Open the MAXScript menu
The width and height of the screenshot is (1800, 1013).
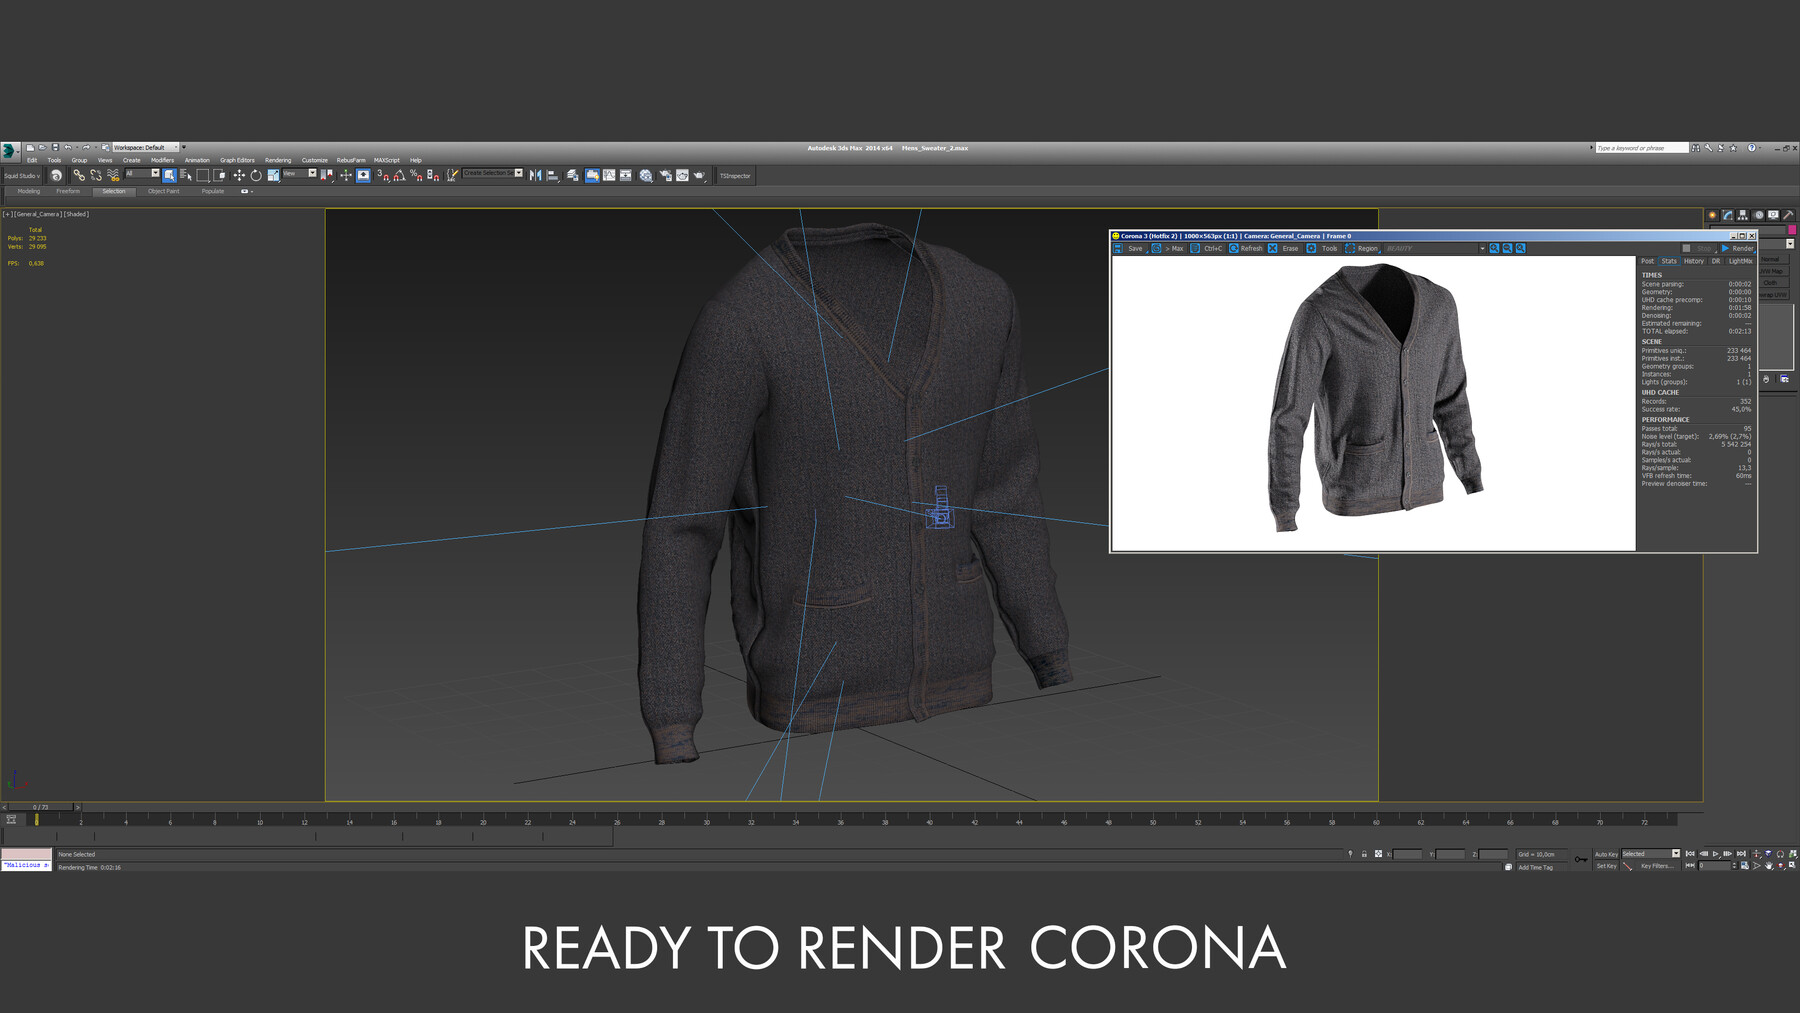coord(387,160)
